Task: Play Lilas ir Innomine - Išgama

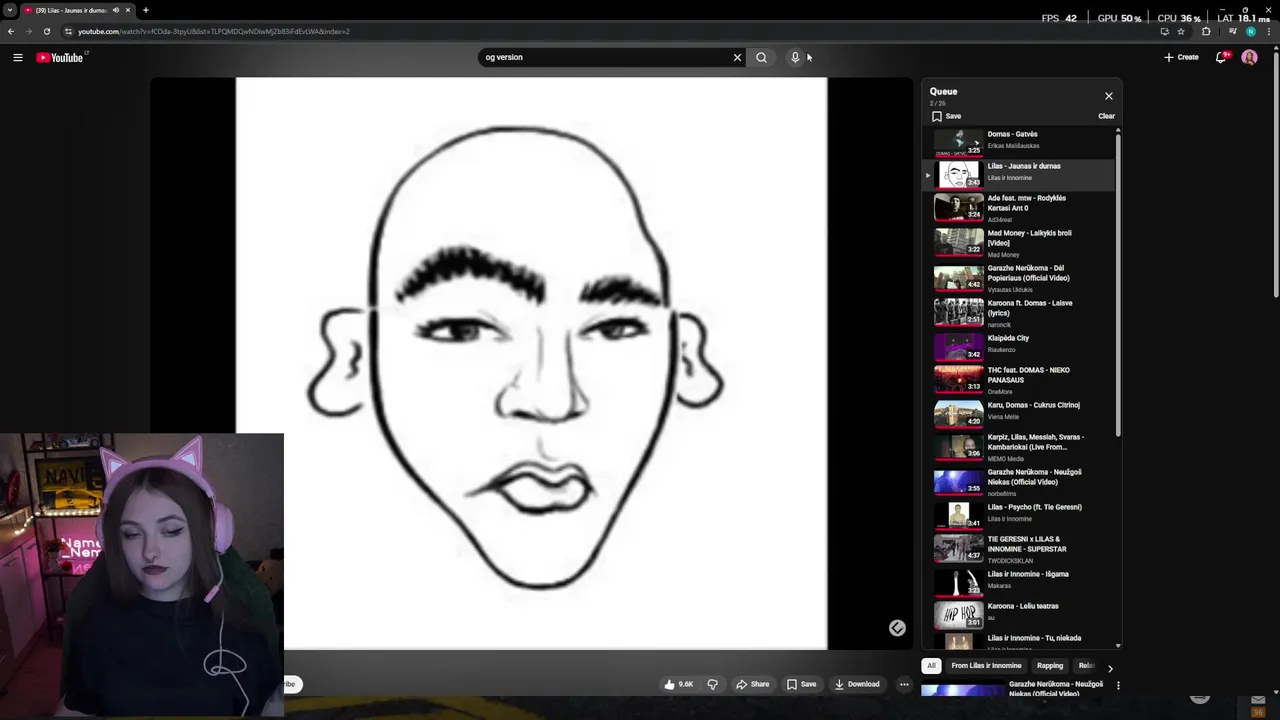Action: [1017, 581]
